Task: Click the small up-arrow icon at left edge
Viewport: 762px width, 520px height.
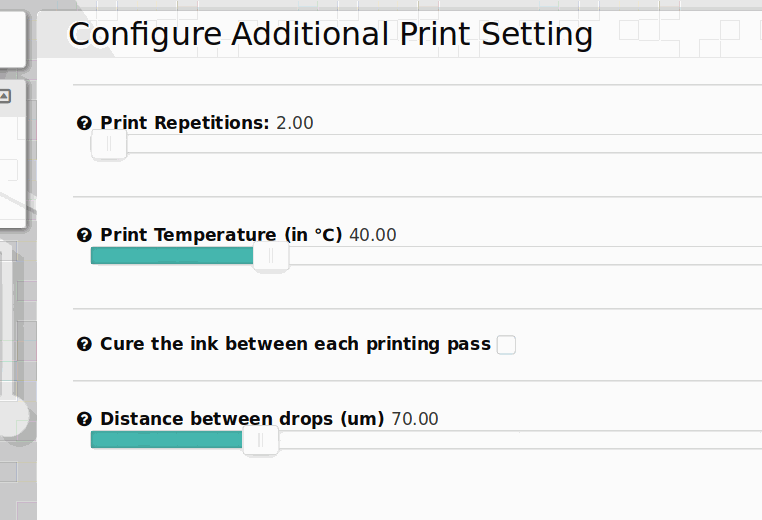Action: click(x=5, y=96)
